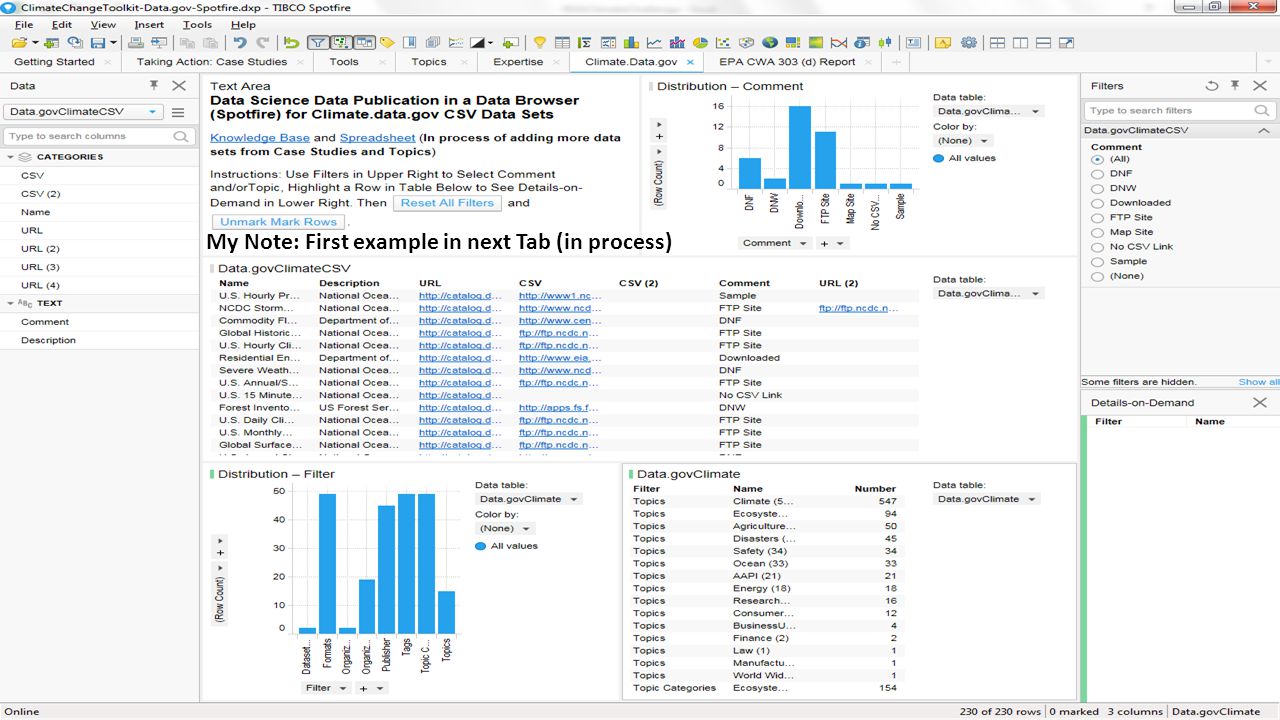Click the Save disk icon
This screenshot has height=720, width=1280.
tap(98, 43)
